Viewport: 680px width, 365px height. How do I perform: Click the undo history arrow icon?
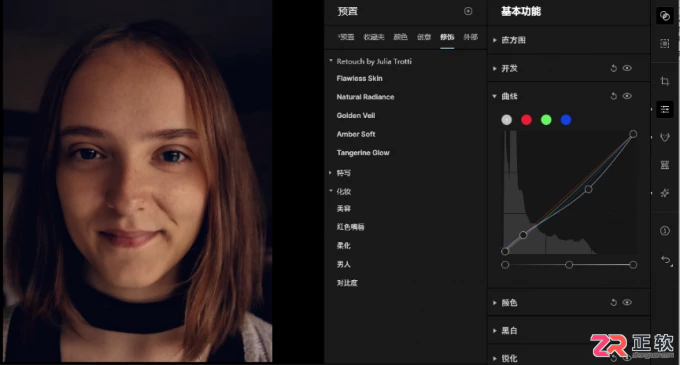[x=666, y=260]
